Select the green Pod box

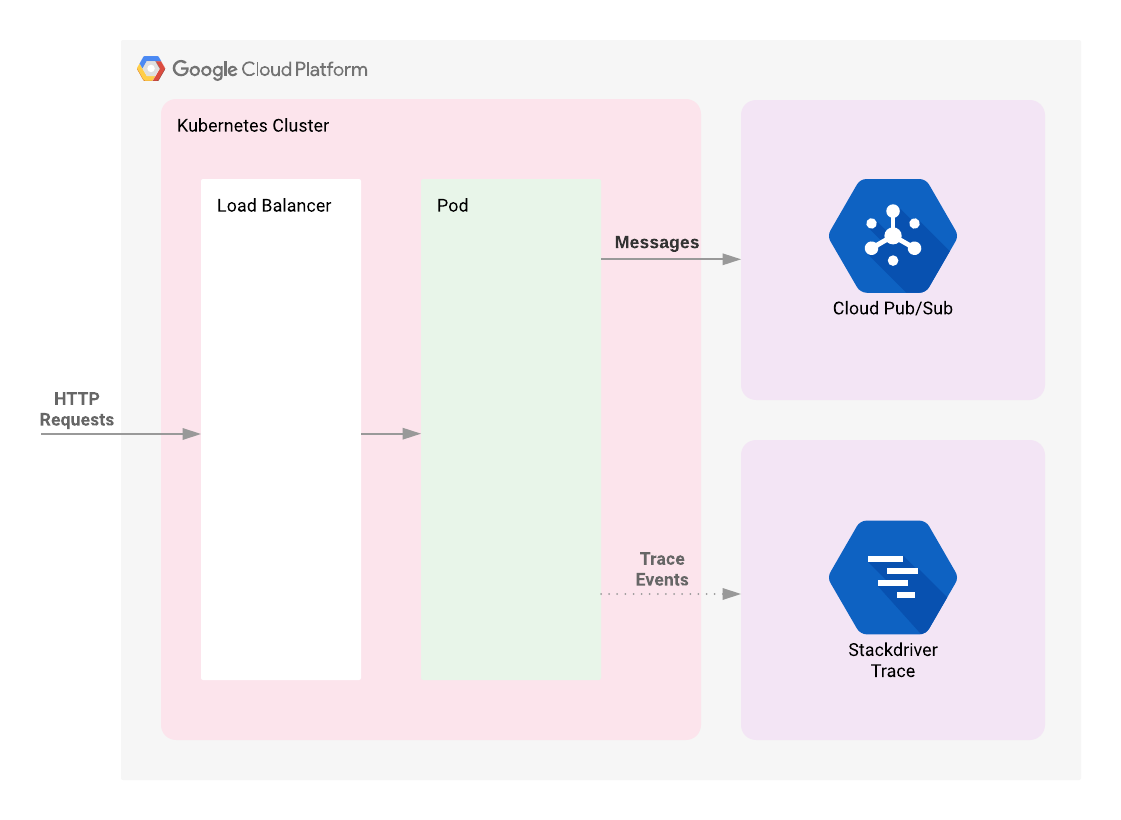pyautogui.click(x=510, y=429)
